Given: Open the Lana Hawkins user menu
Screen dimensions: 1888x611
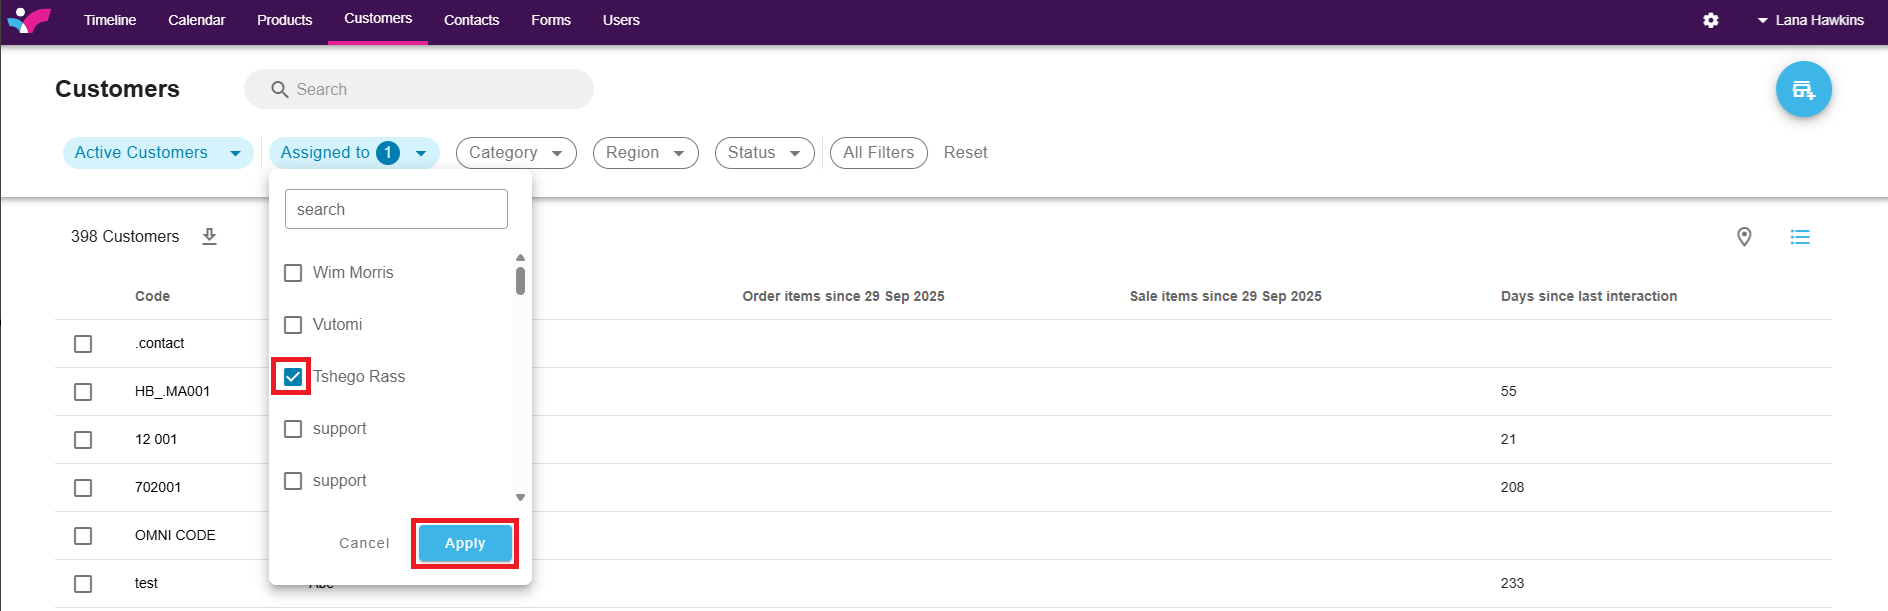Looking at the screenshot, I should [x=1810, y=20].
